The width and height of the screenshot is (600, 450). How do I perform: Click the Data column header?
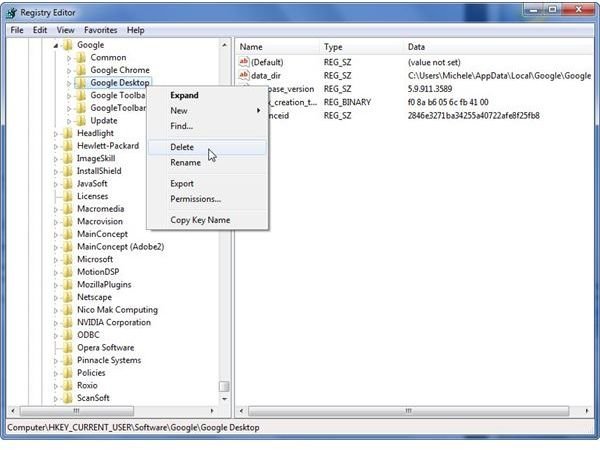coord(499,47)
